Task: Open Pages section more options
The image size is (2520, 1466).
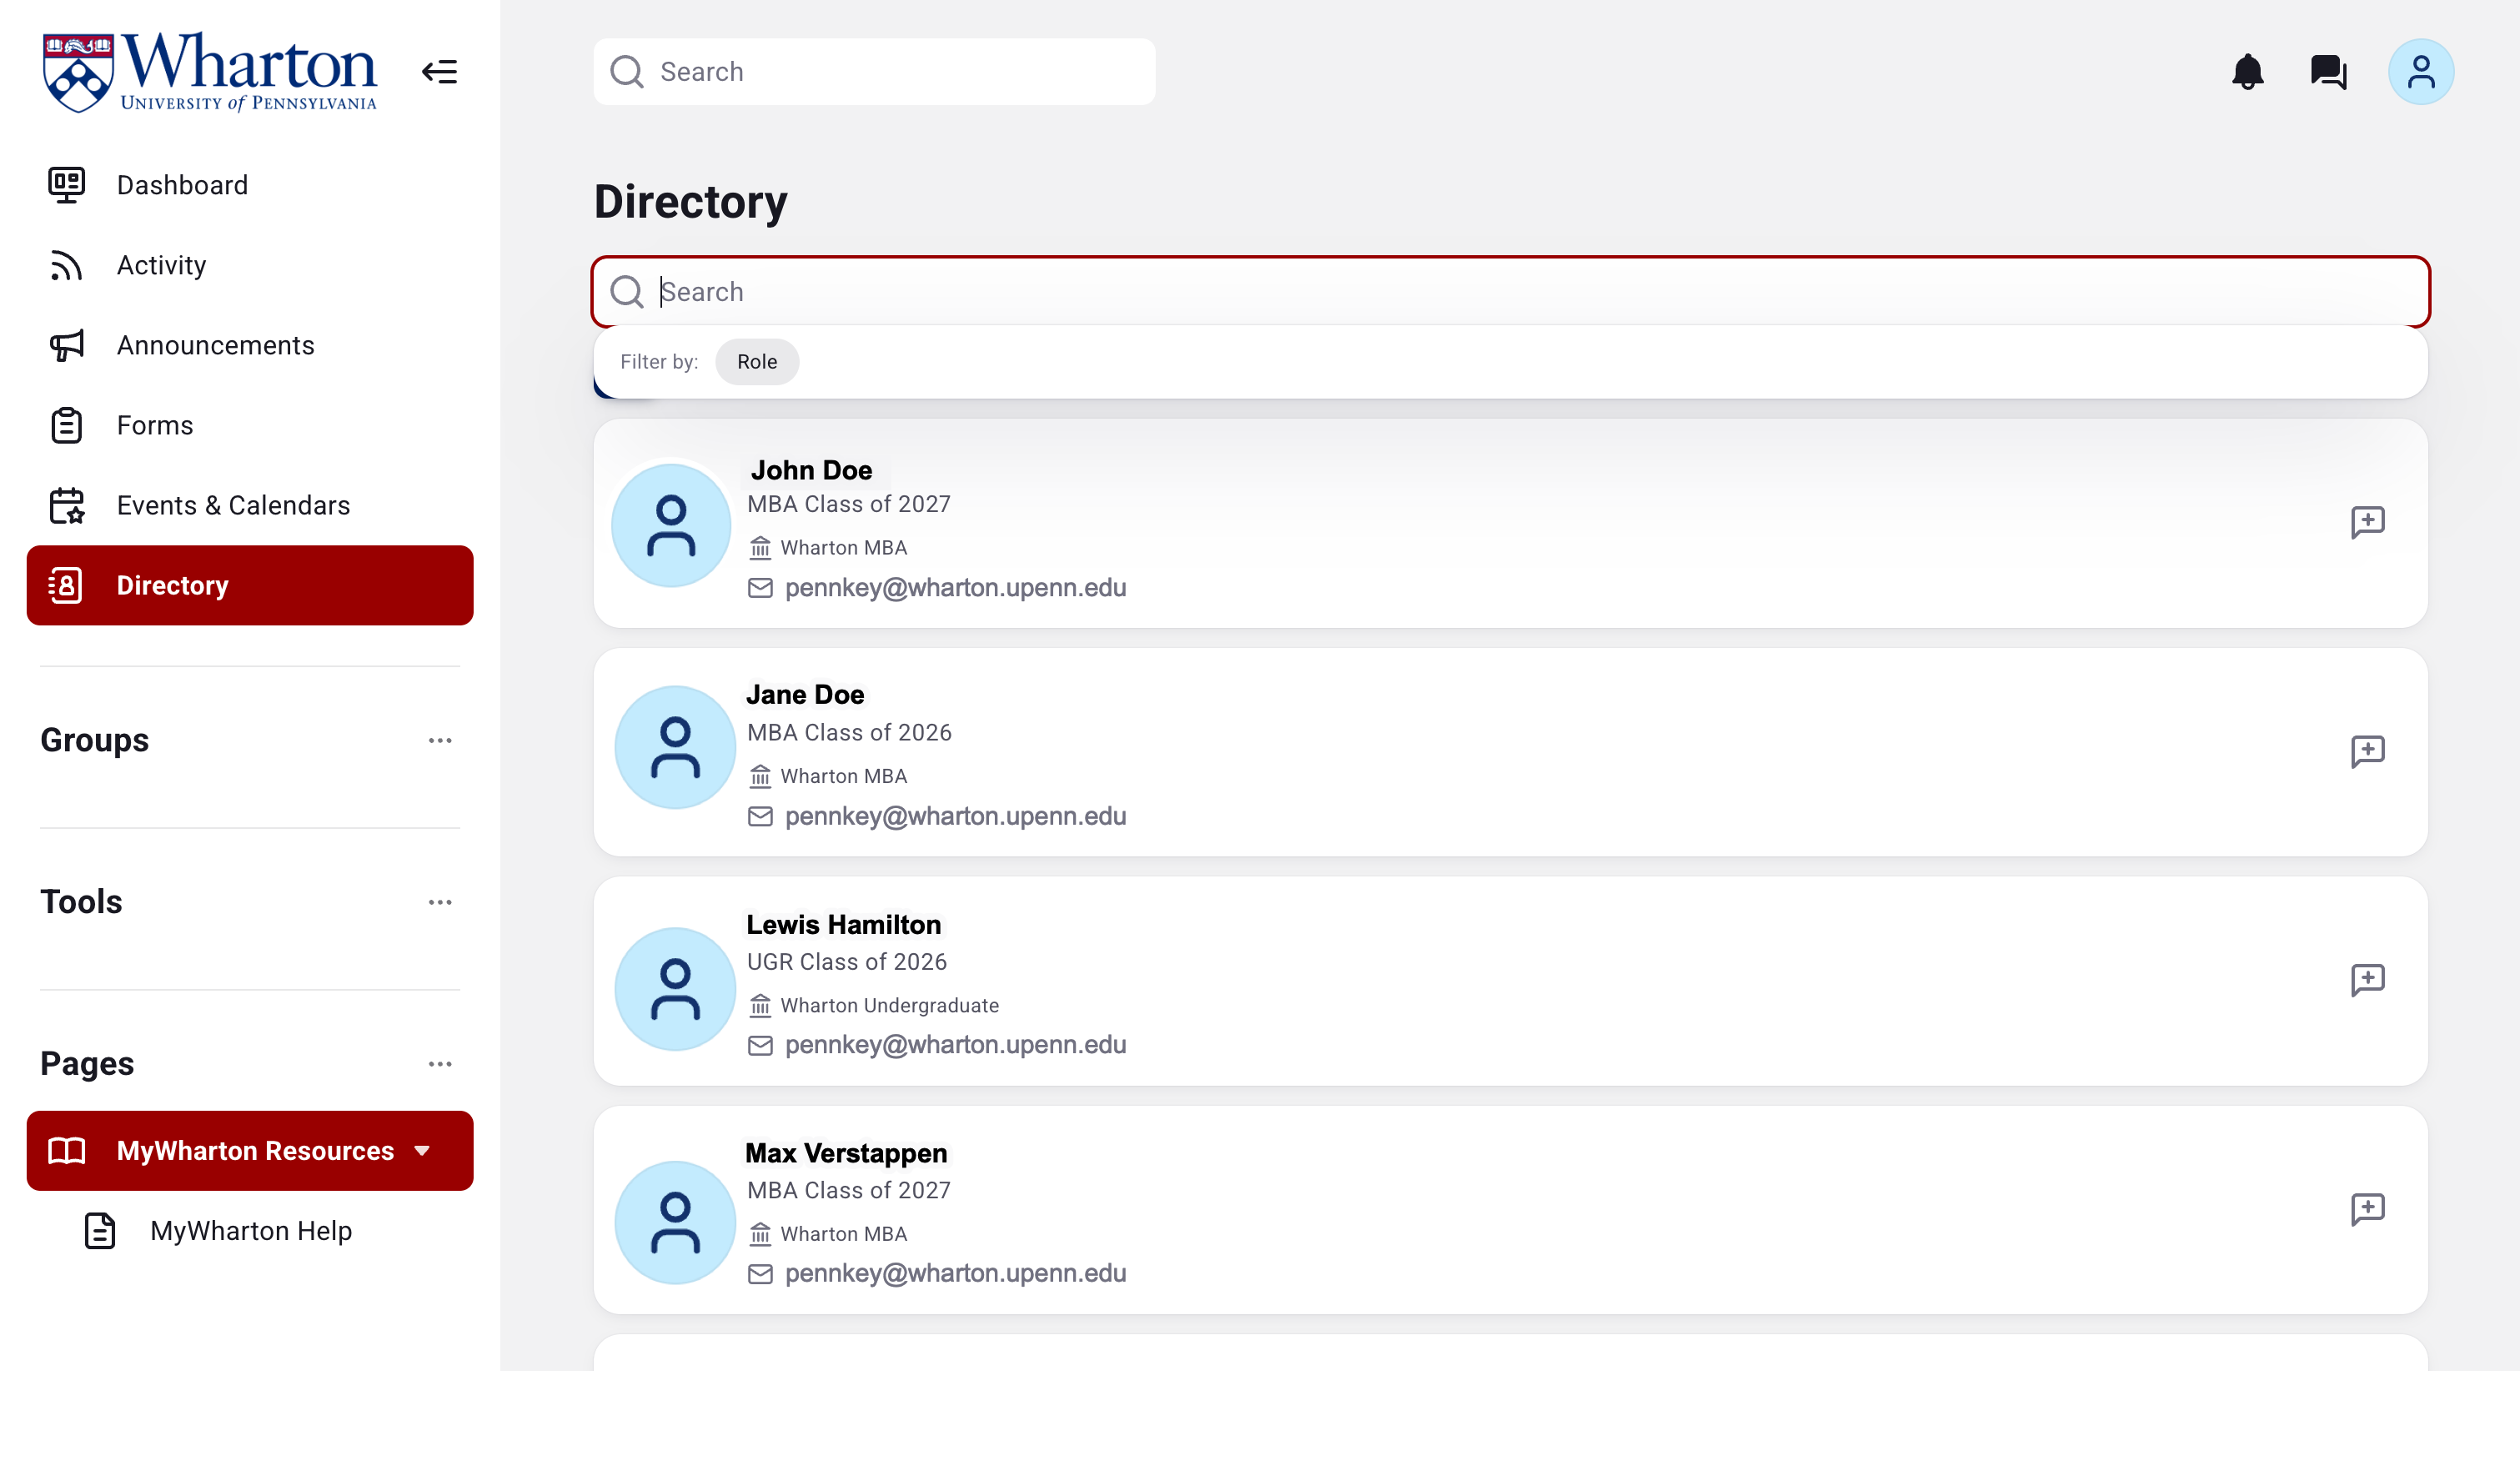Action: pyautogui.click(x=440, y=1064)
